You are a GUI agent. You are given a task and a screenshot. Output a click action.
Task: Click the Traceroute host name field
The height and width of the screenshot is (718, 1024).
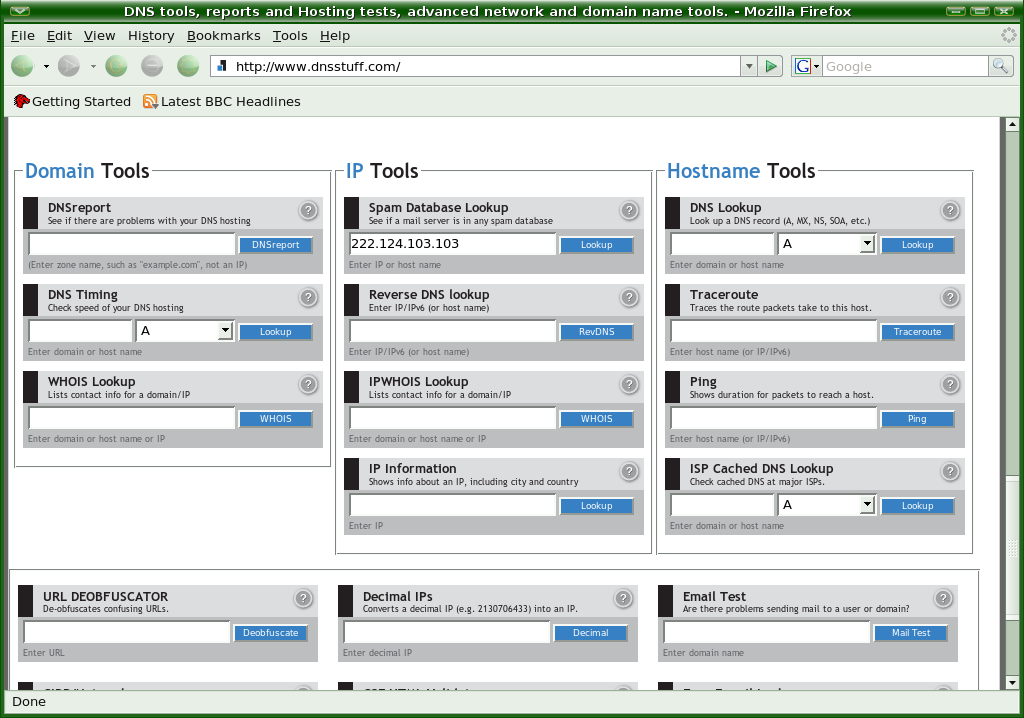point(774,331)
